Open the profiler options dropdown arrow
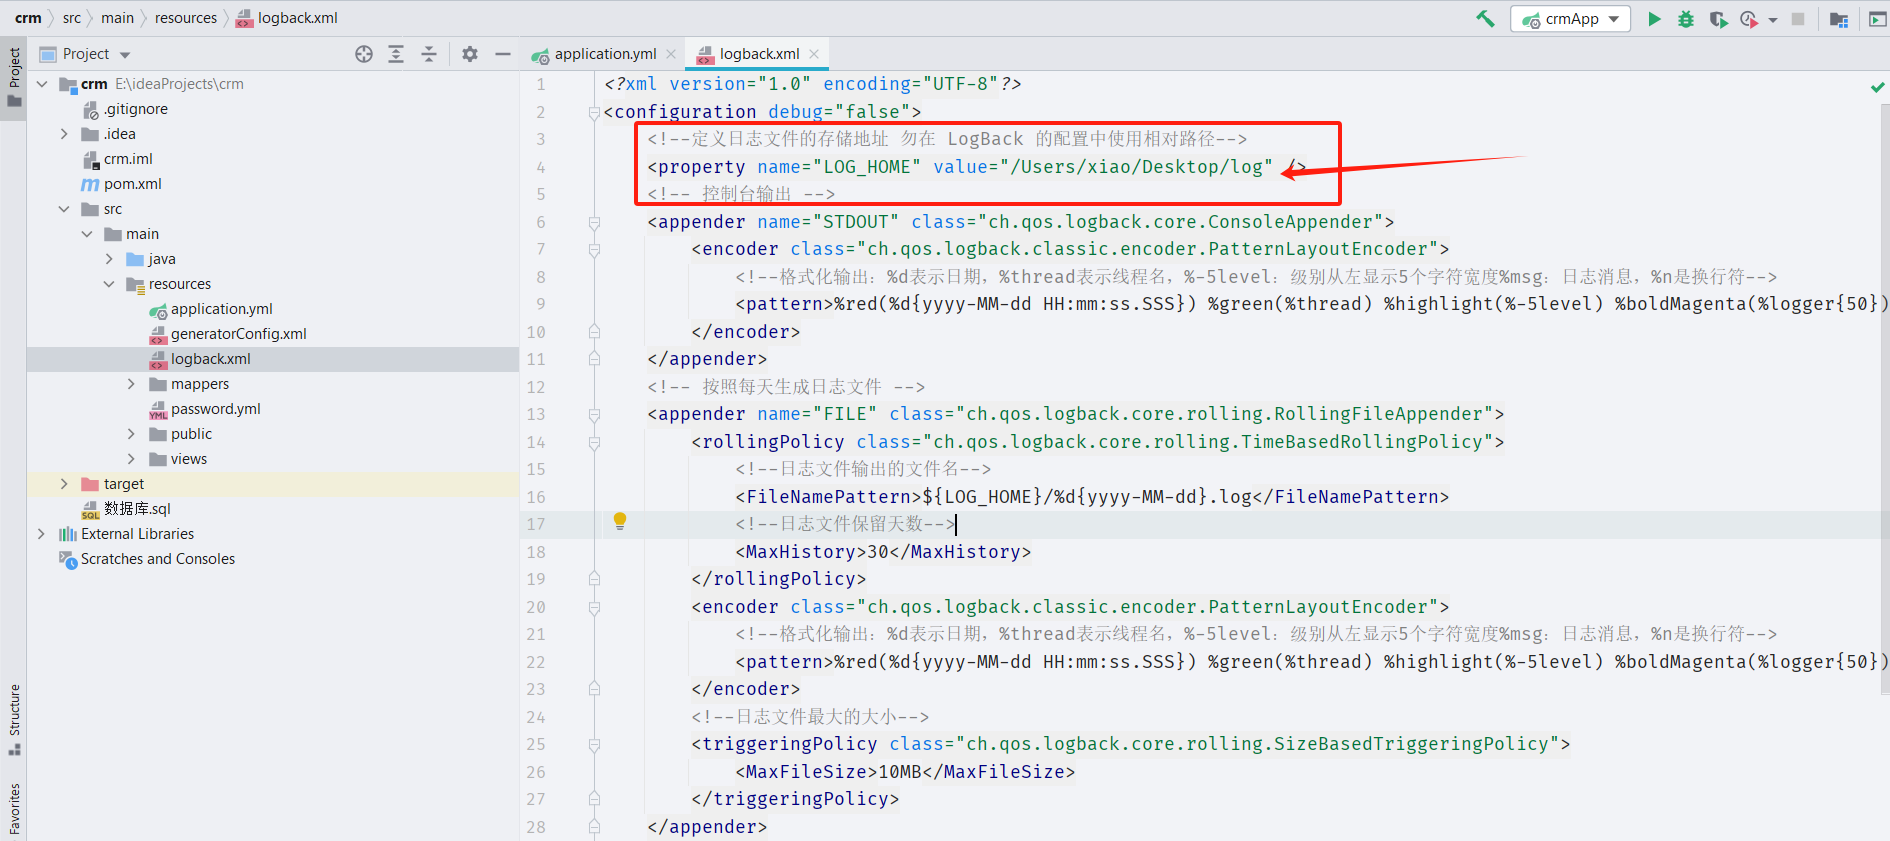This screenshot has width=1890, height=841. (1773, 20)
